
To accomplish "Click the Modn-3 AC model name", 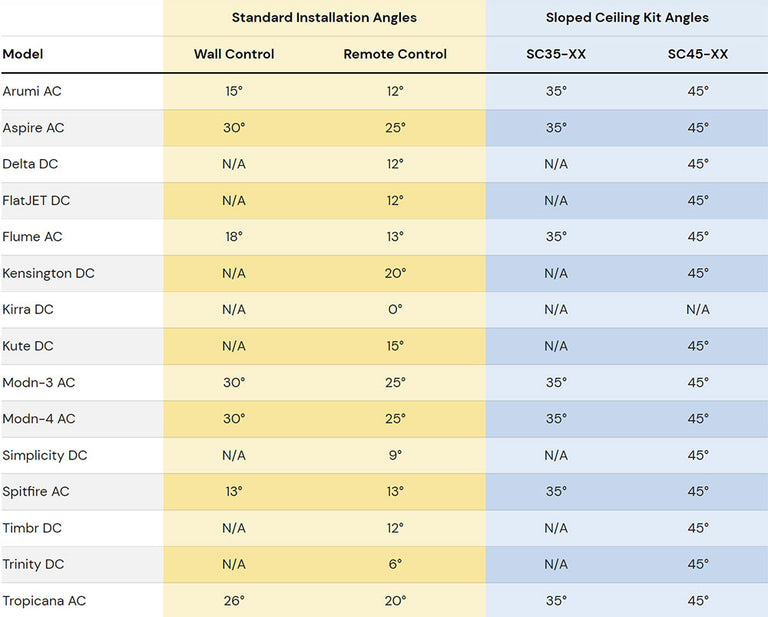I will [x=39, y=382].
